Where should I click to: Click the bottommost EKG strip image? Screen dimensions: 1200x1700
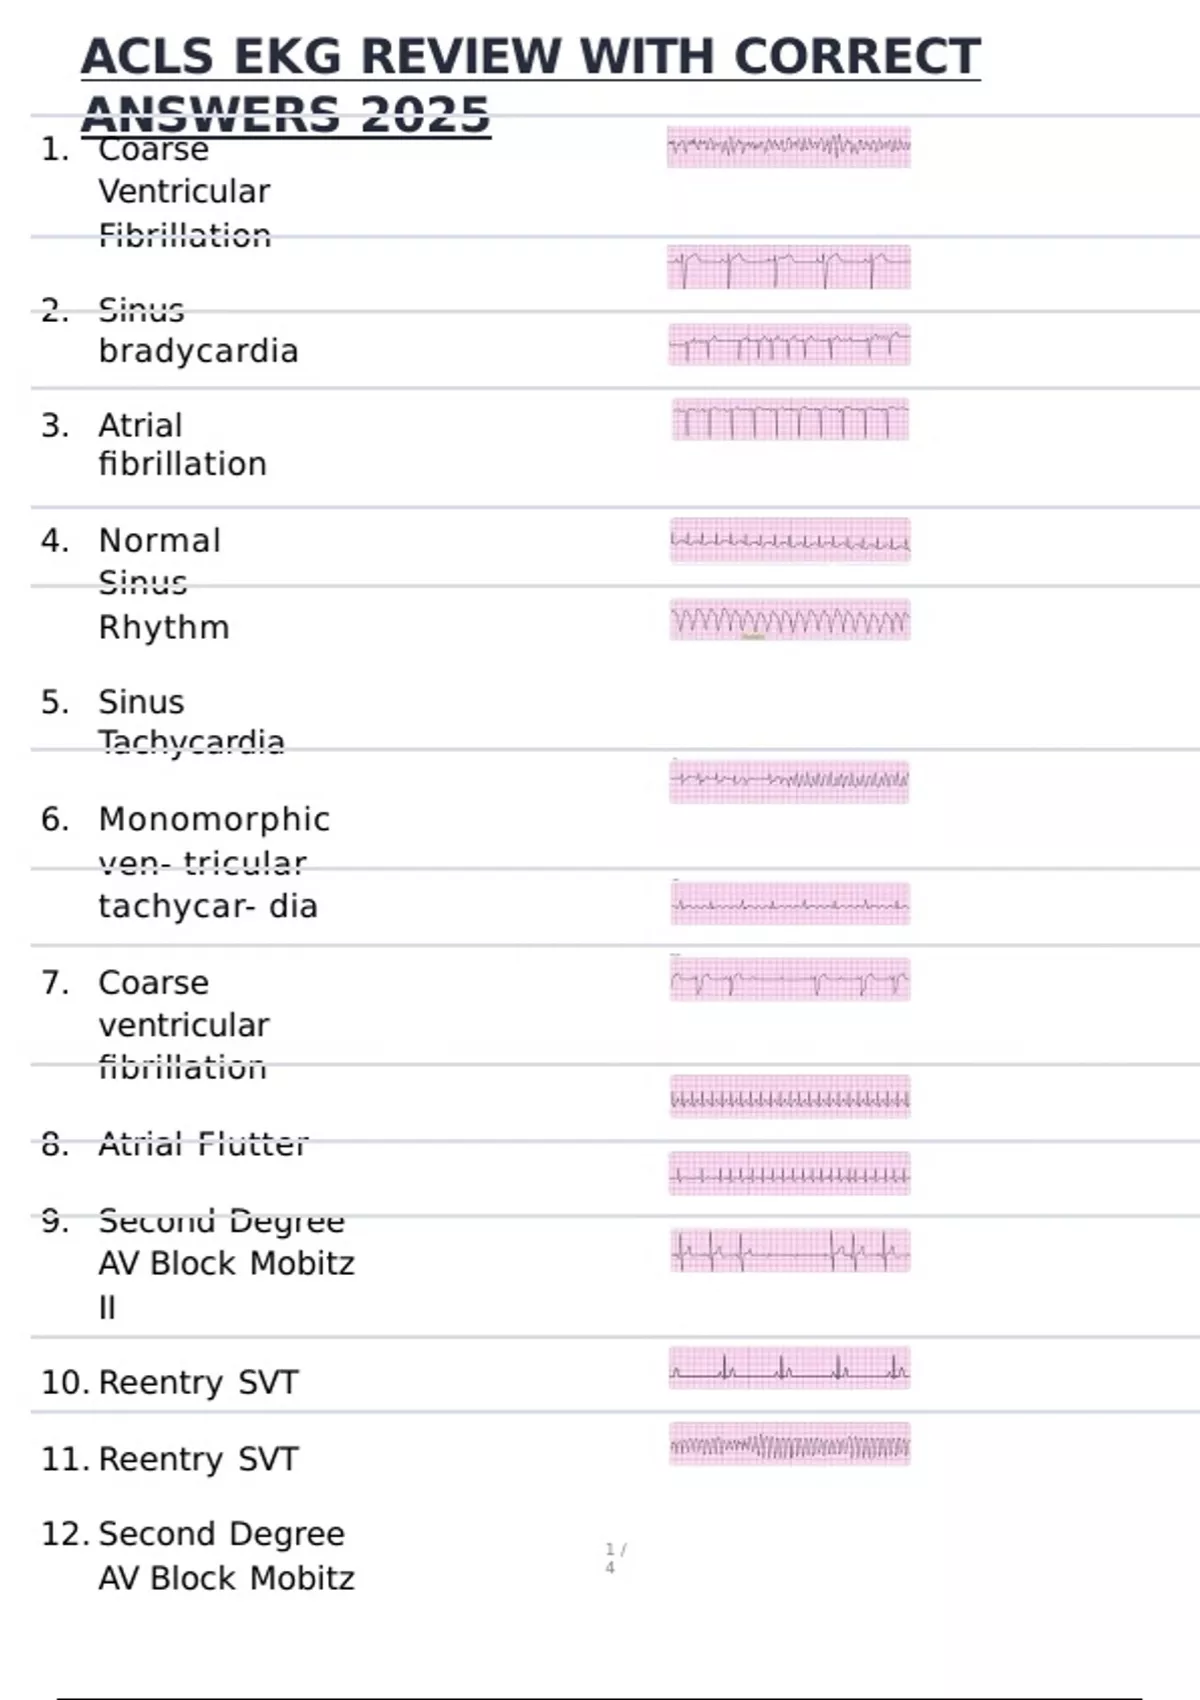pyautogui.click(x=789, y=1444)
